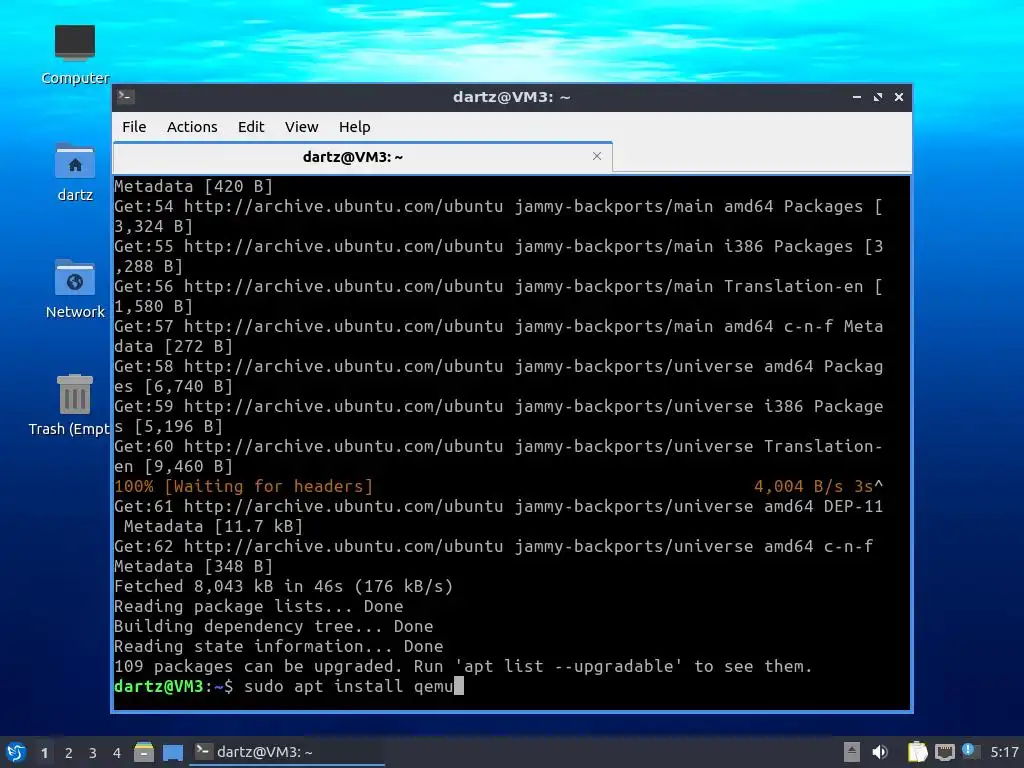
Task: Select the dartz home folder desktop icon
Action: [x=74, y=172]
